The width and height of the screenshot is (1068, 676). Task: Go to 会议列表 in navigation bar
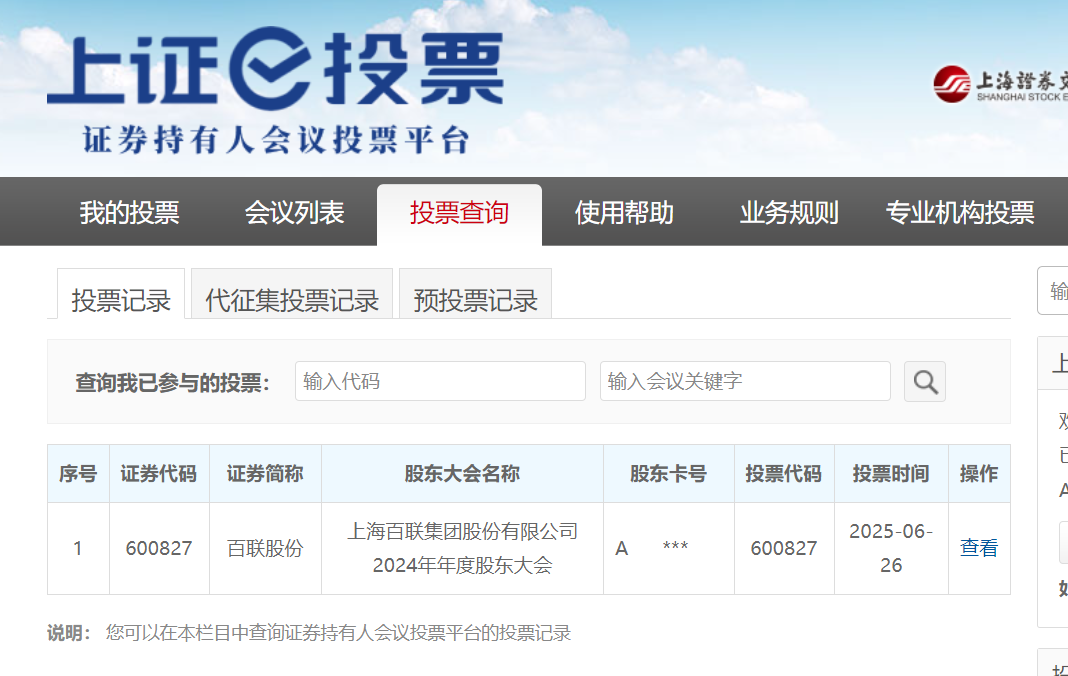tap(294, 213)
